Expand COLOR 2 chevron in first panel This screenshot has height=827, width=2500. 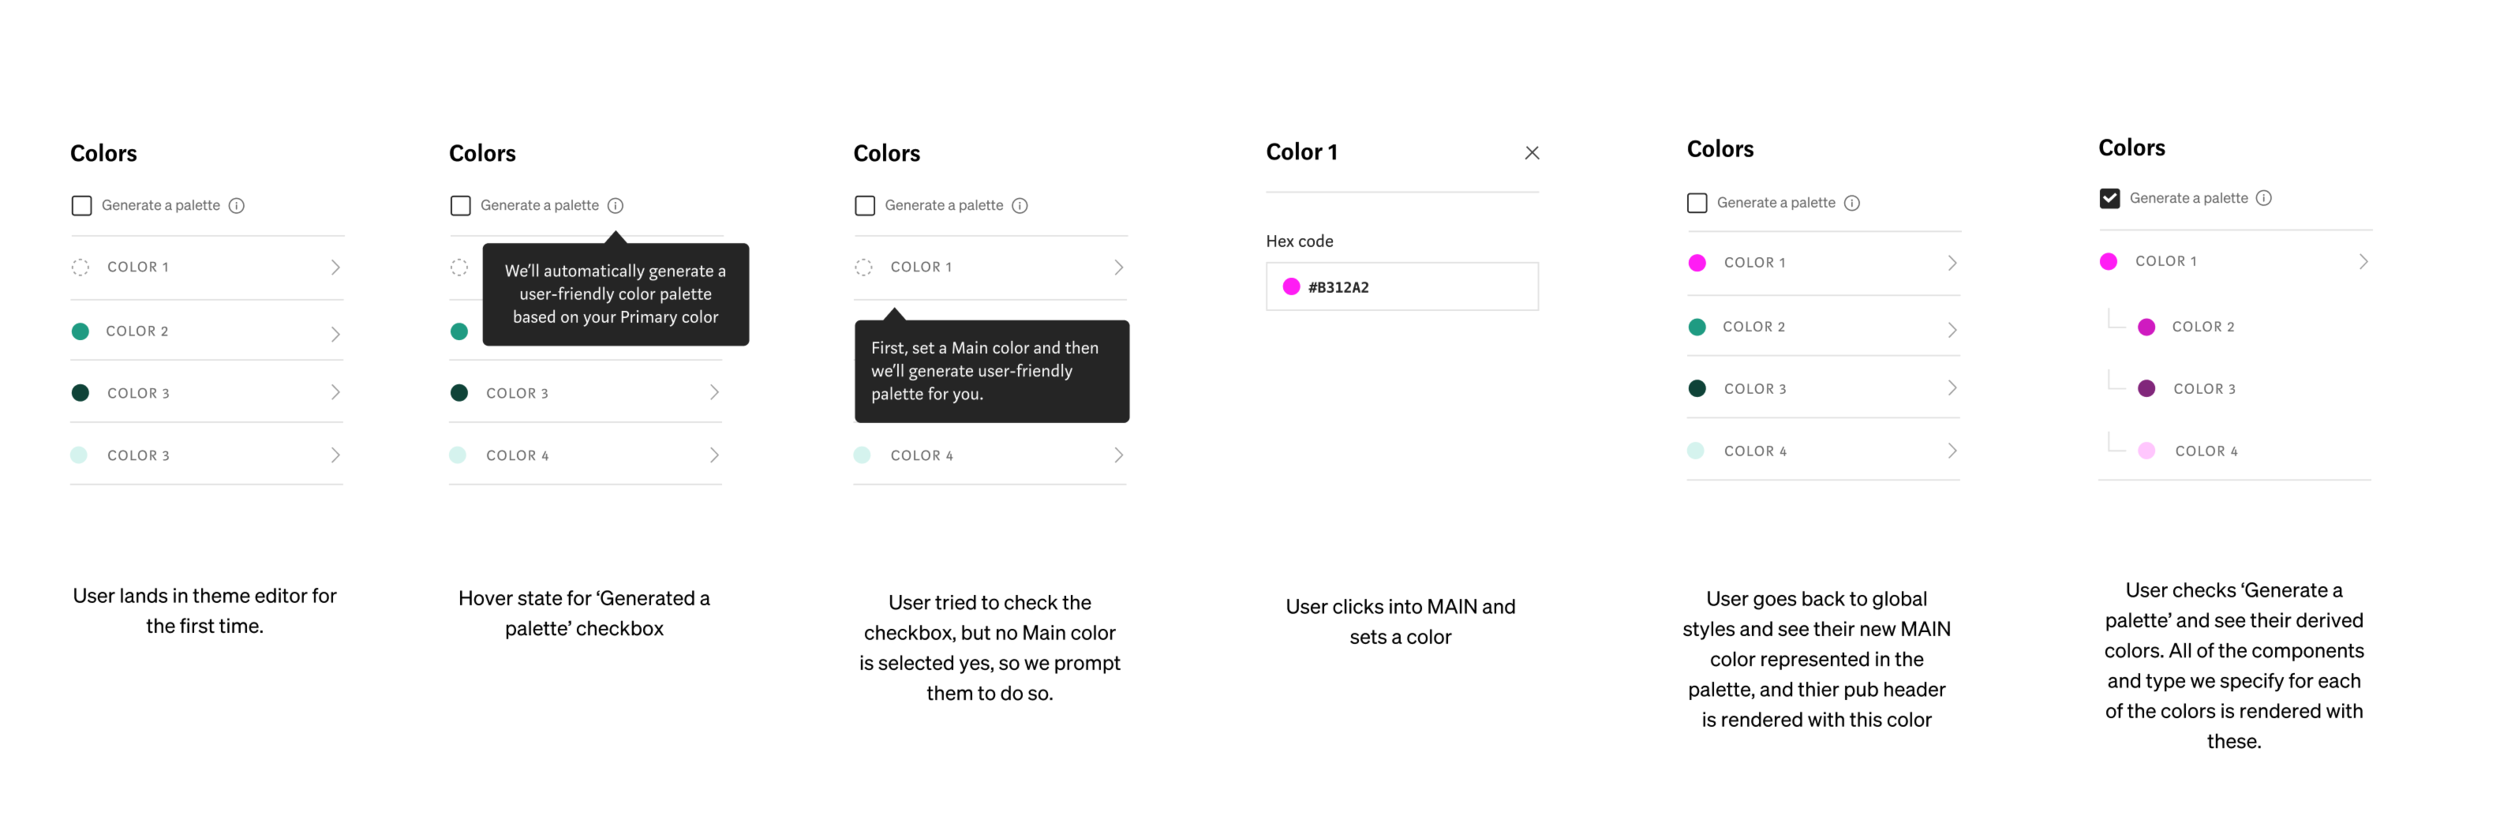335,333
